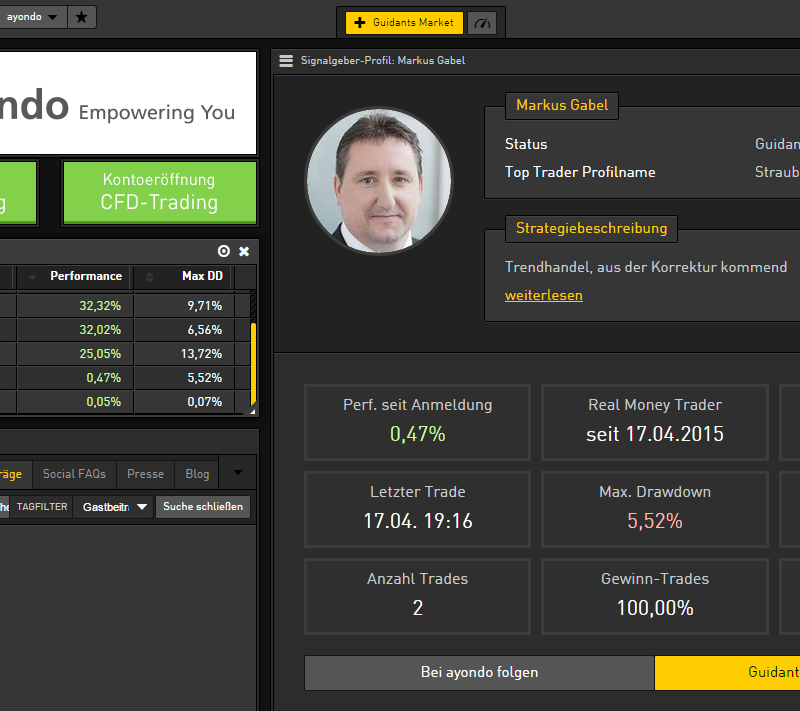
Task: Click Kontoeröffnung CFD-Trading button
Action: tap(159, 192)
